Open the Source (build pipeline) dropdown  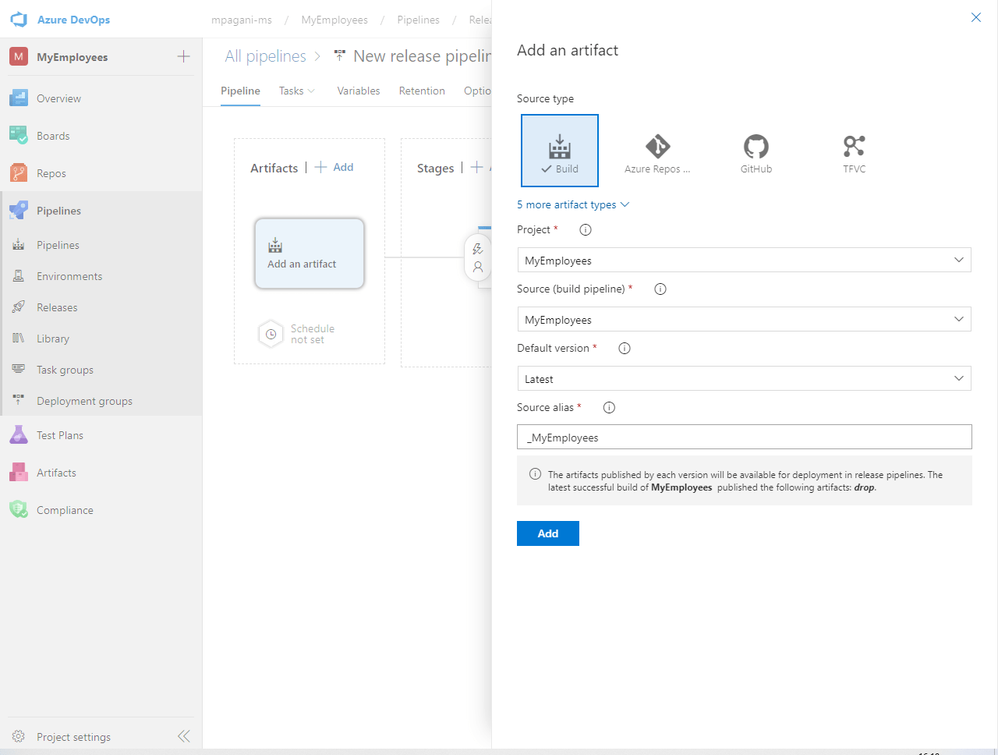[744, 319]
